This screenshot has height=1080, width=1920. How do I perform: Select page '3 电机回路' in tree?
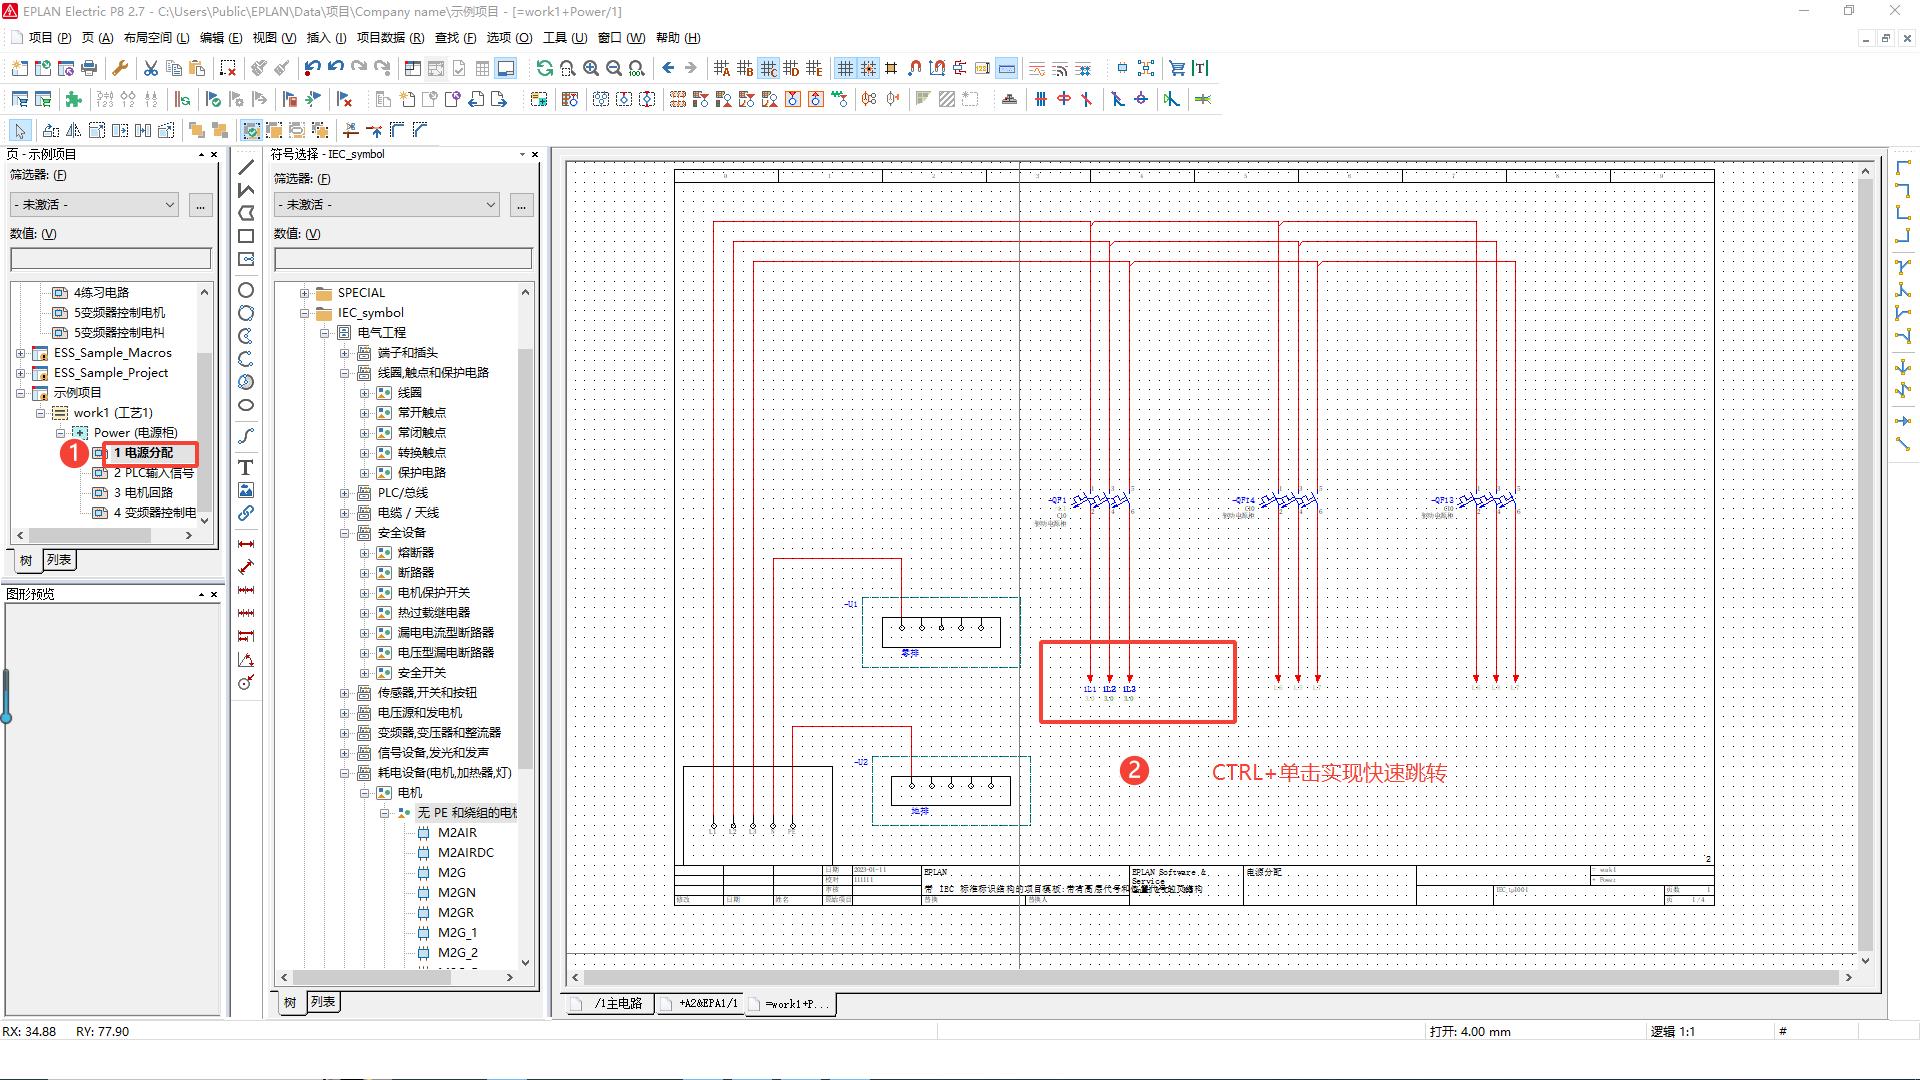[x=143, y=493]
